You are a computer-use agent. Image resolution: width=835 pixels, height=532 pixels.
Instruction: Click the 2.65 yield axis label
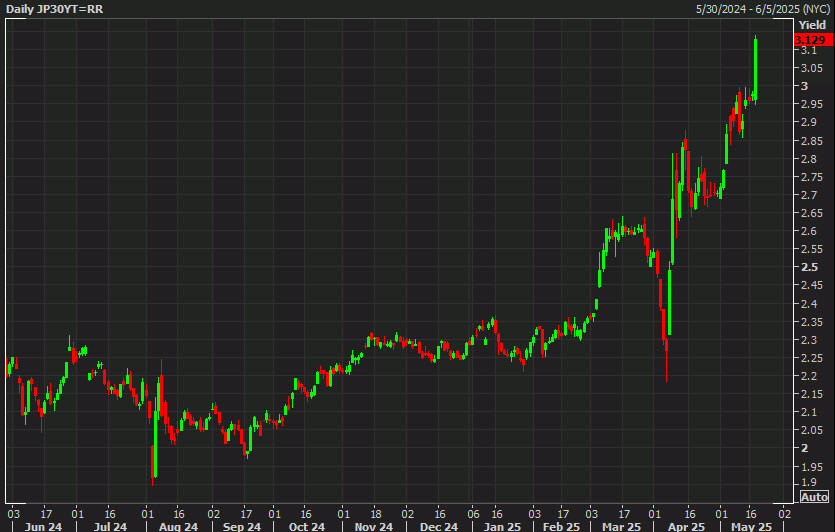point(812,213)
